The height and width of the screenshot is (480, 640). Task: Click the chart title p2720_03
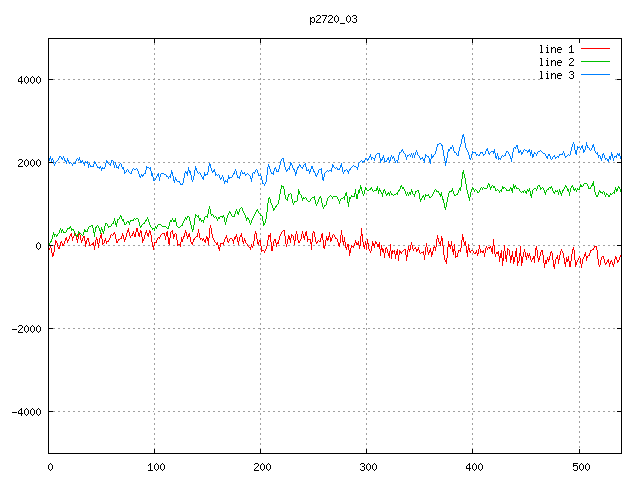333,19
